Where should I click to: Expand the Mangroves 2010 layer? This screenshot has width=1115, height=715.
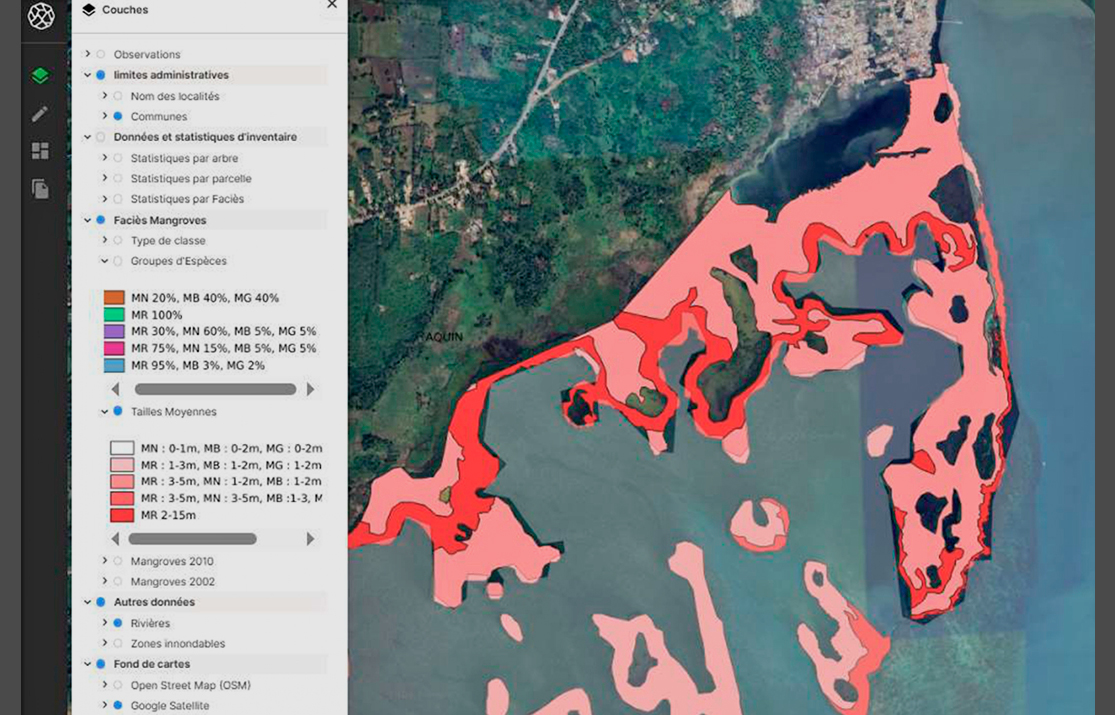point(104,561)
